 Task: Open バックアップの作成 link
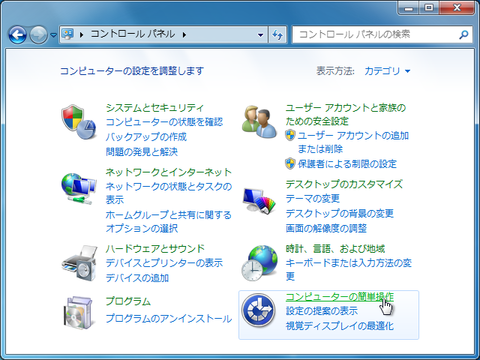[146, 137]
